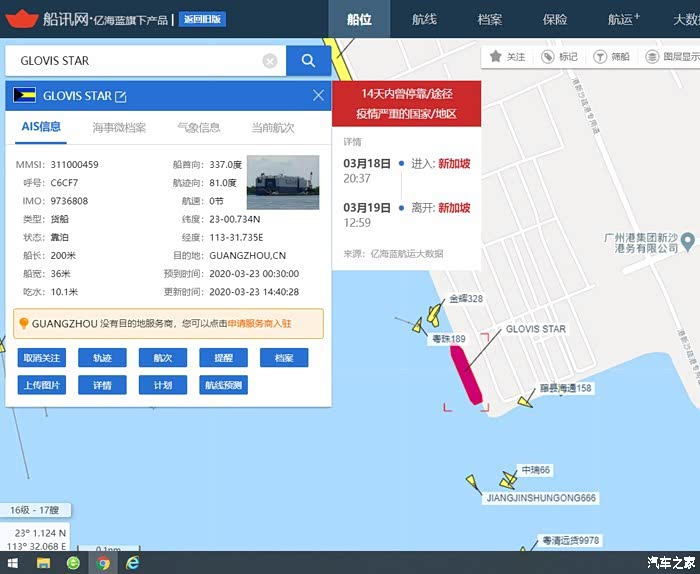Image resolution: width=700 pixels, height=574 pixels.
Task: Click the 上传图片 button
Action: pos(42,385)
